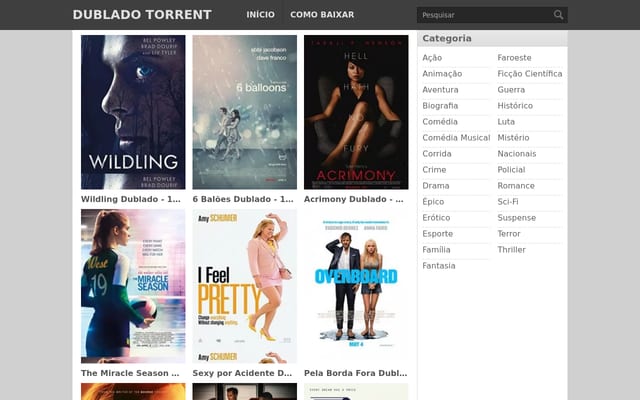
Task: Select the Esporte category
Action: (x=438, y=234)
